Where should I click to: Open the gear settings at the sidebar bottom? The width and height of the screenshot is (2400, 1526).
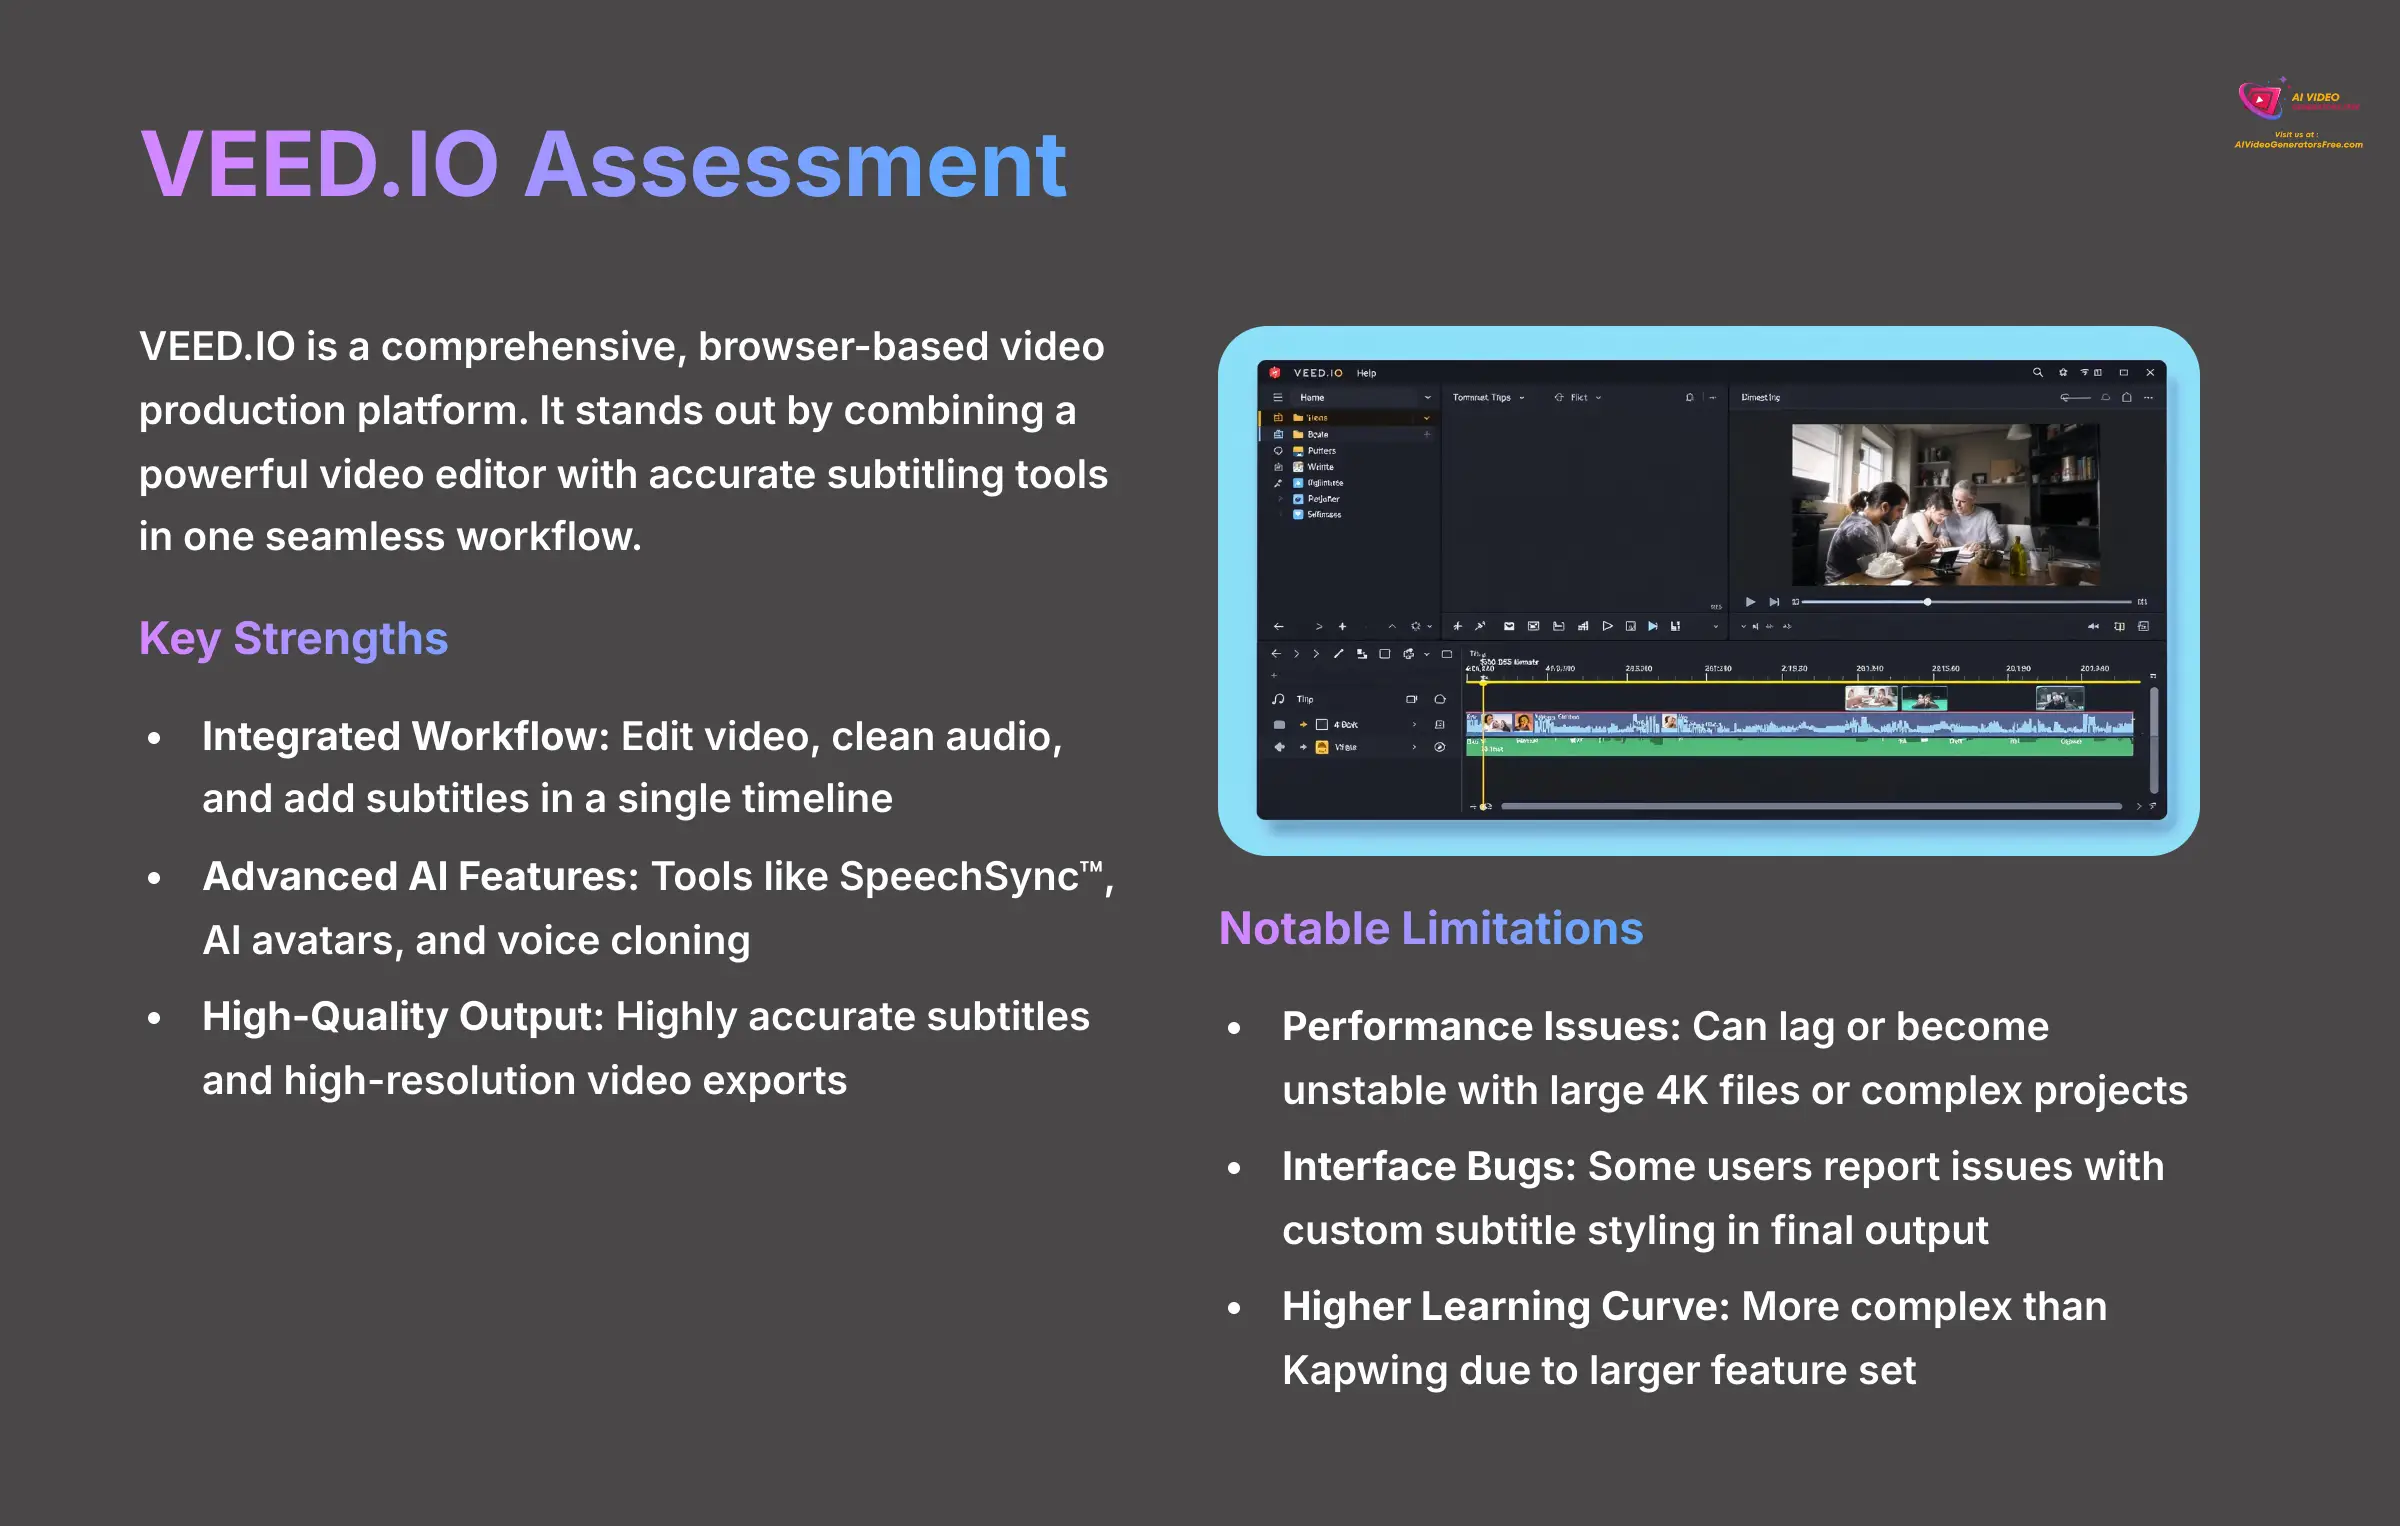tap(1415, 627)
